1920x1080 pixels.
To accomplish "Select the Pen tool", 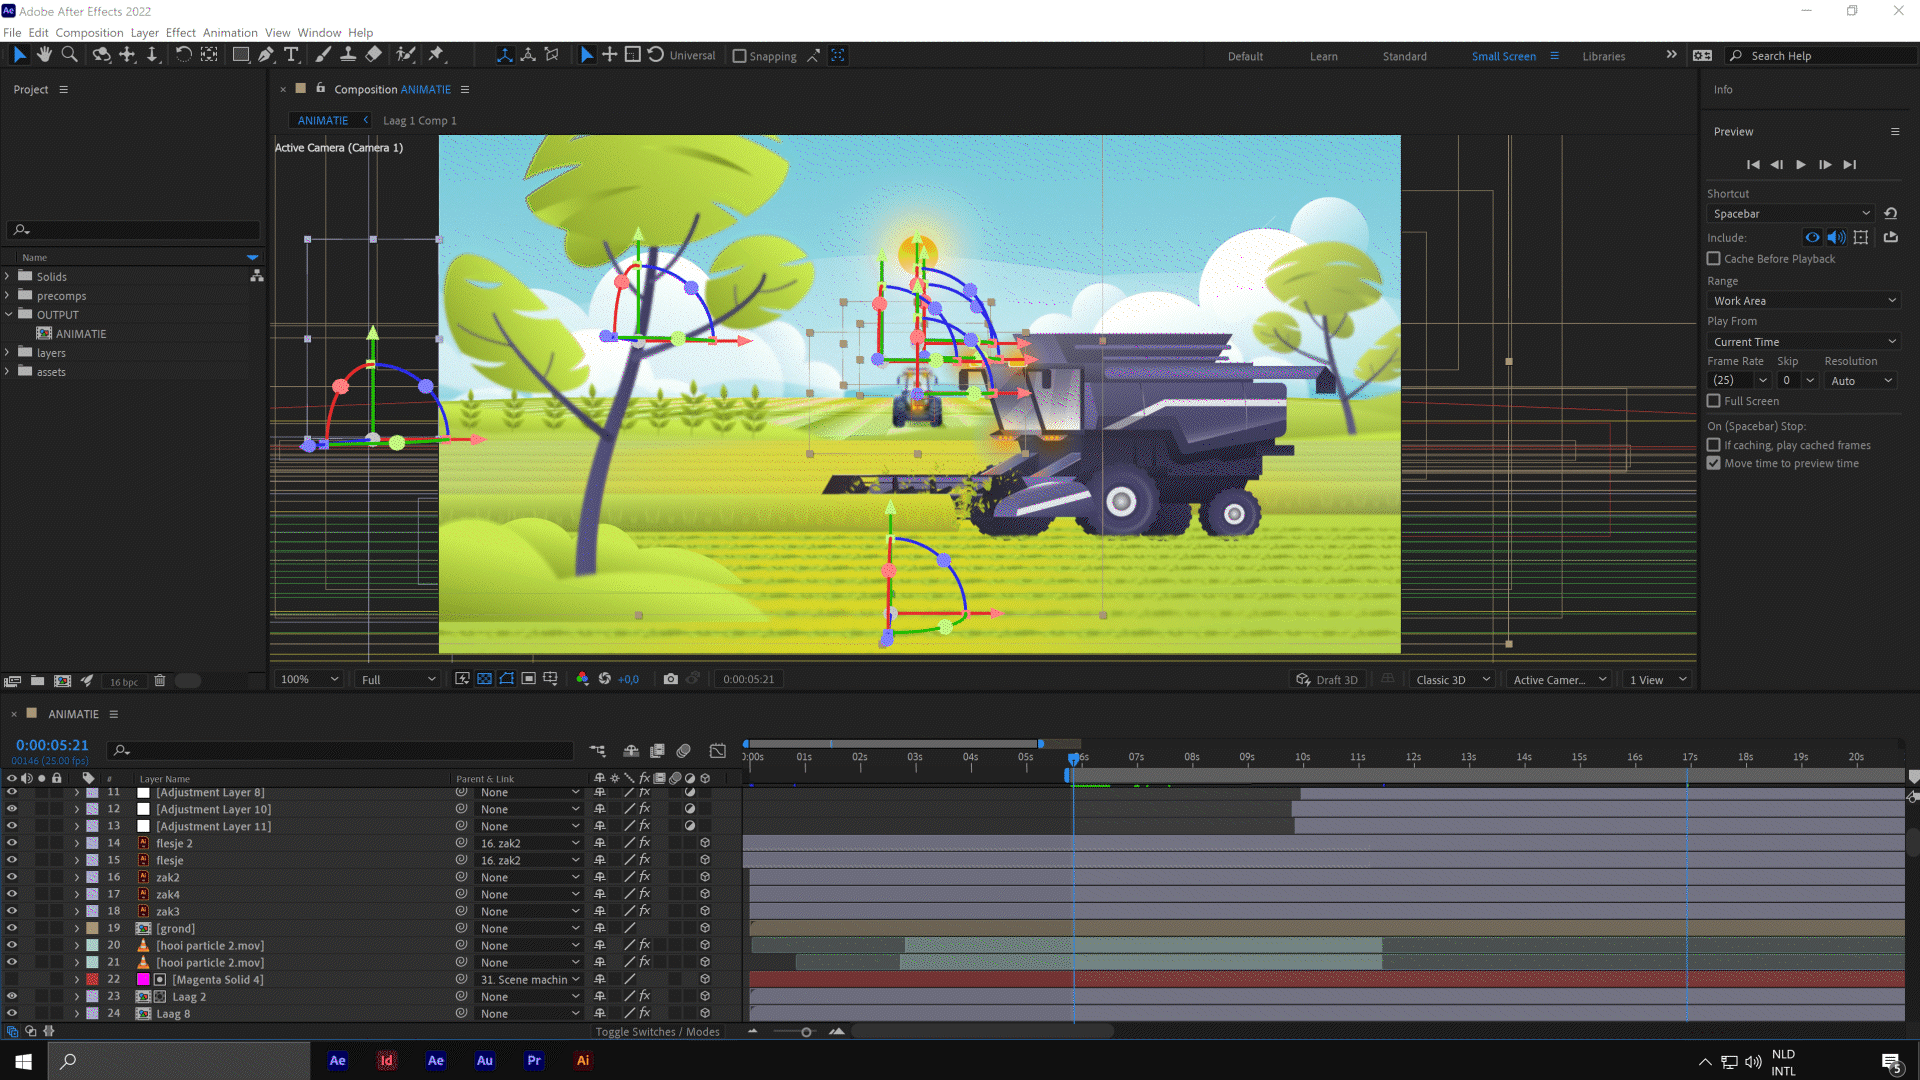I will (266, 55).
